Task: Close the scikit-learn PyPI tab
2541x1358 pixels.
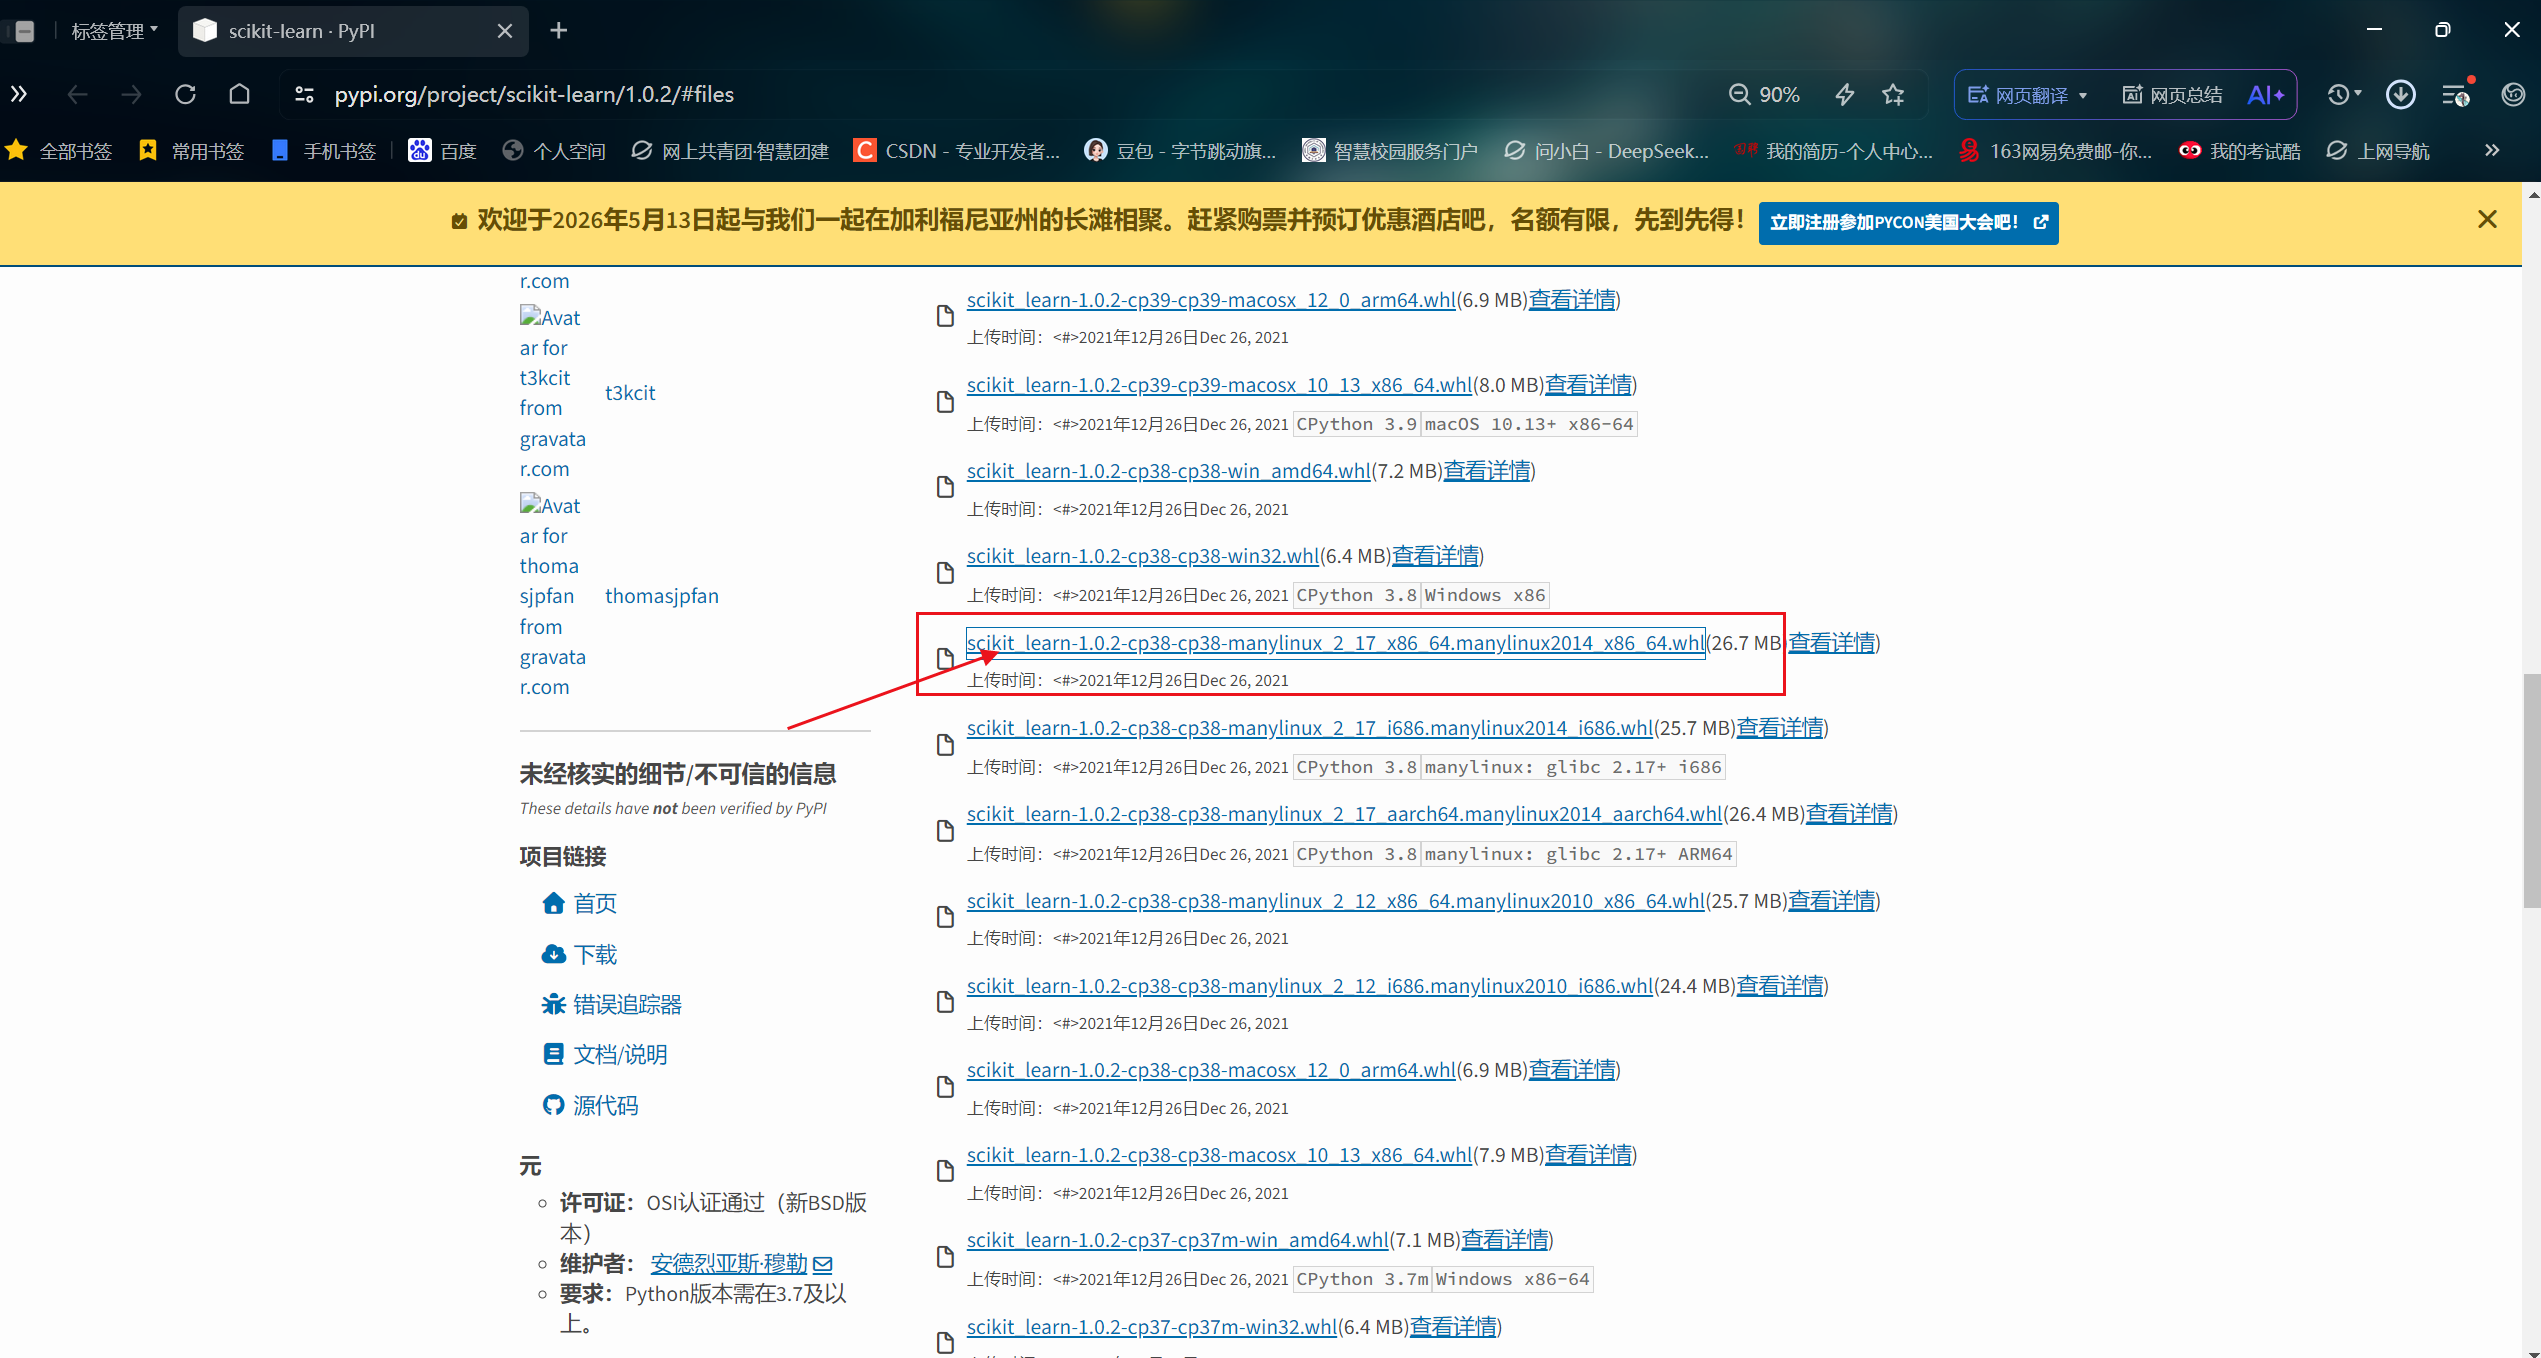Action: 505,31
